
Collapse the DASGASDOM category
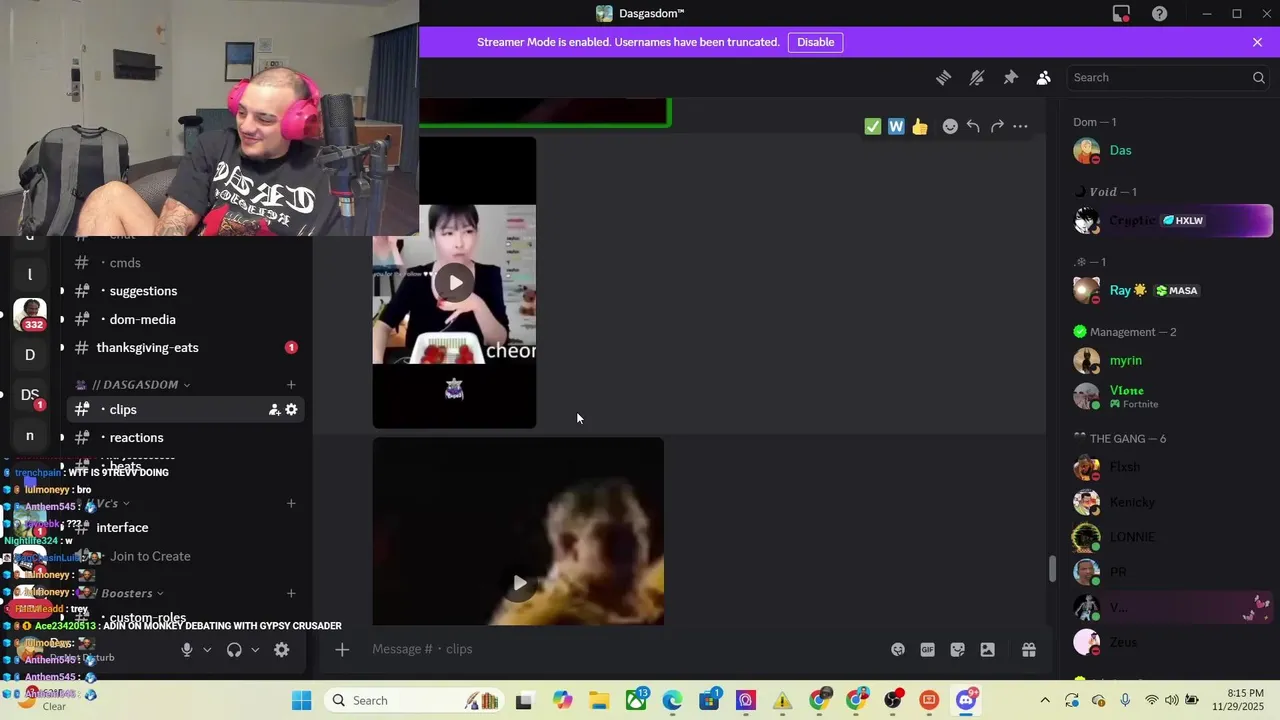coord(134,384)
